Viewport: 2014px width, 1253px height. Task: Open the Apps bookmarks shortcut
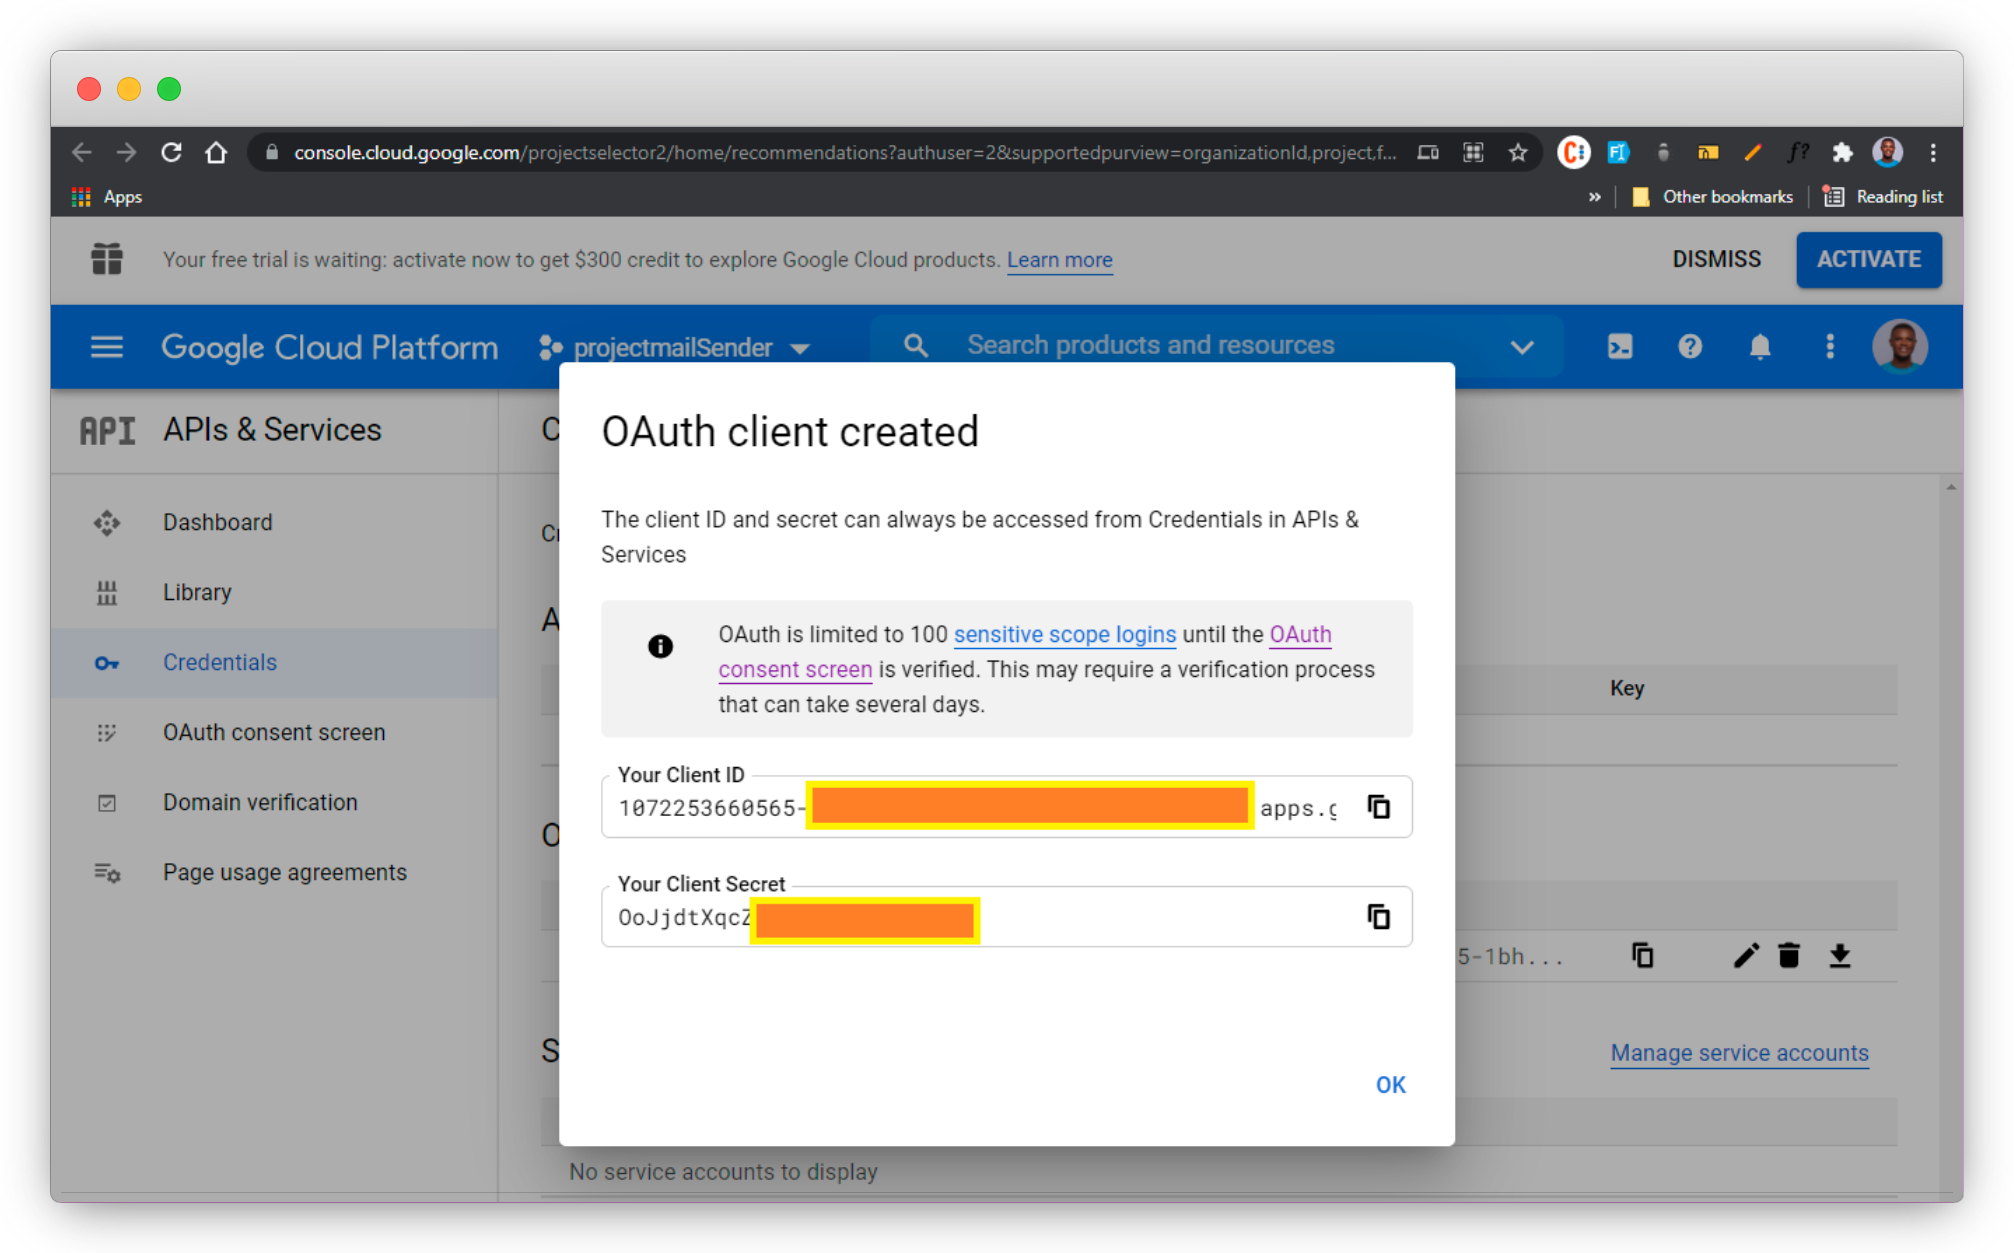tap(107, 197)
